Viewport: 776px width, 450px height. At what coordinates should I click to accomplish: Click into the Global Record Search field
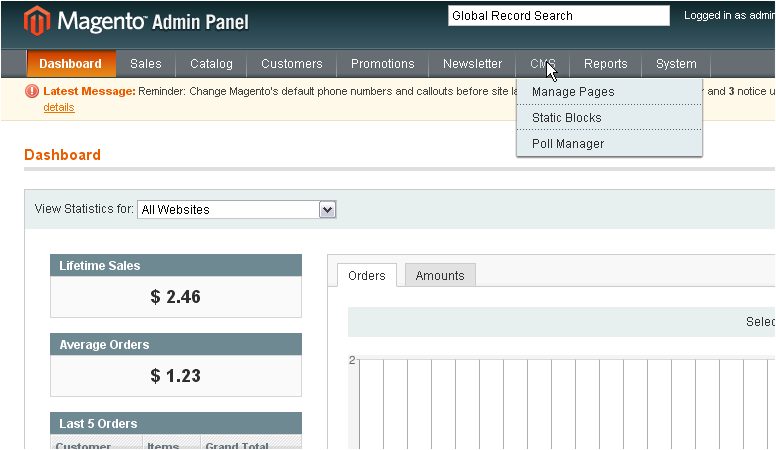(x=558, y=16)
